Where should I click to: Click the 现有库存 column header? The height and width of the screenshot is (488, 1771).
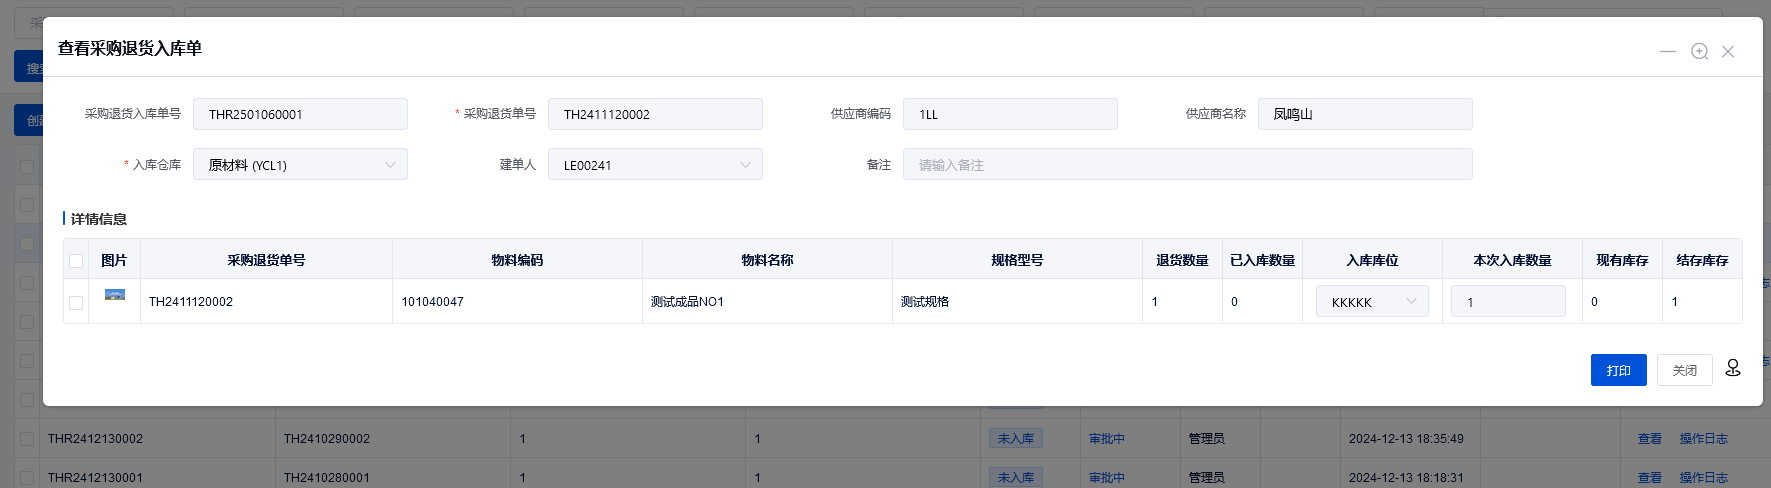click(1622, 260)
